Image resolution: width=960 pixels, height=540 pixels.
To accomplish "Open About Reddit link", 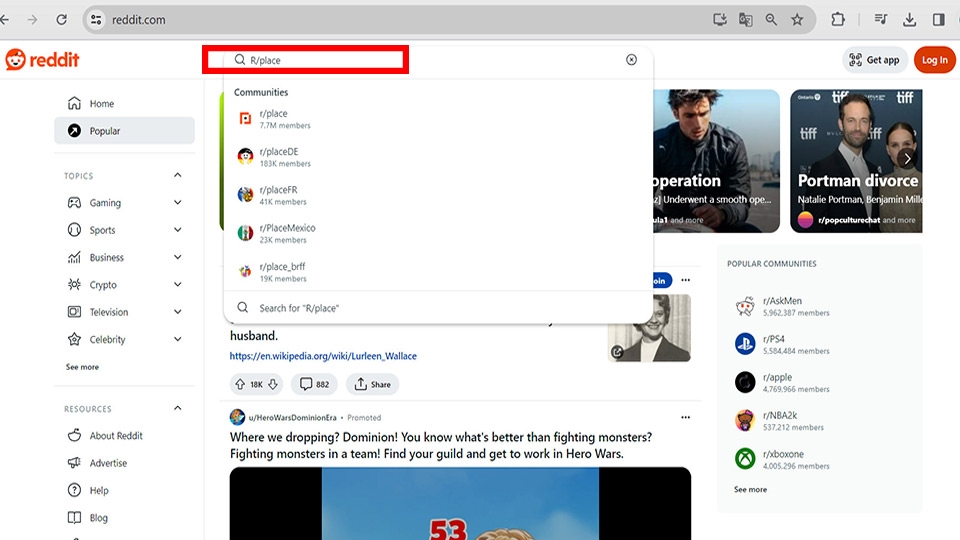I will click(116, 435).
